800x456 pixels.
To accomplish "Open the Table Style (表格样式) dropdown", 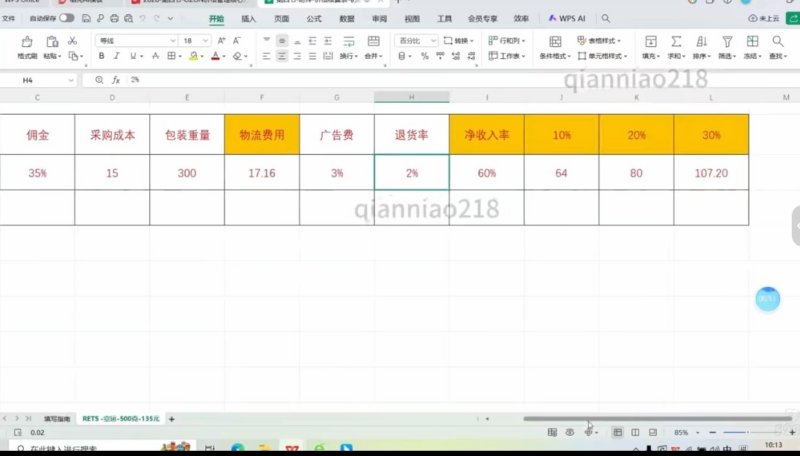I will pos(599,40).
